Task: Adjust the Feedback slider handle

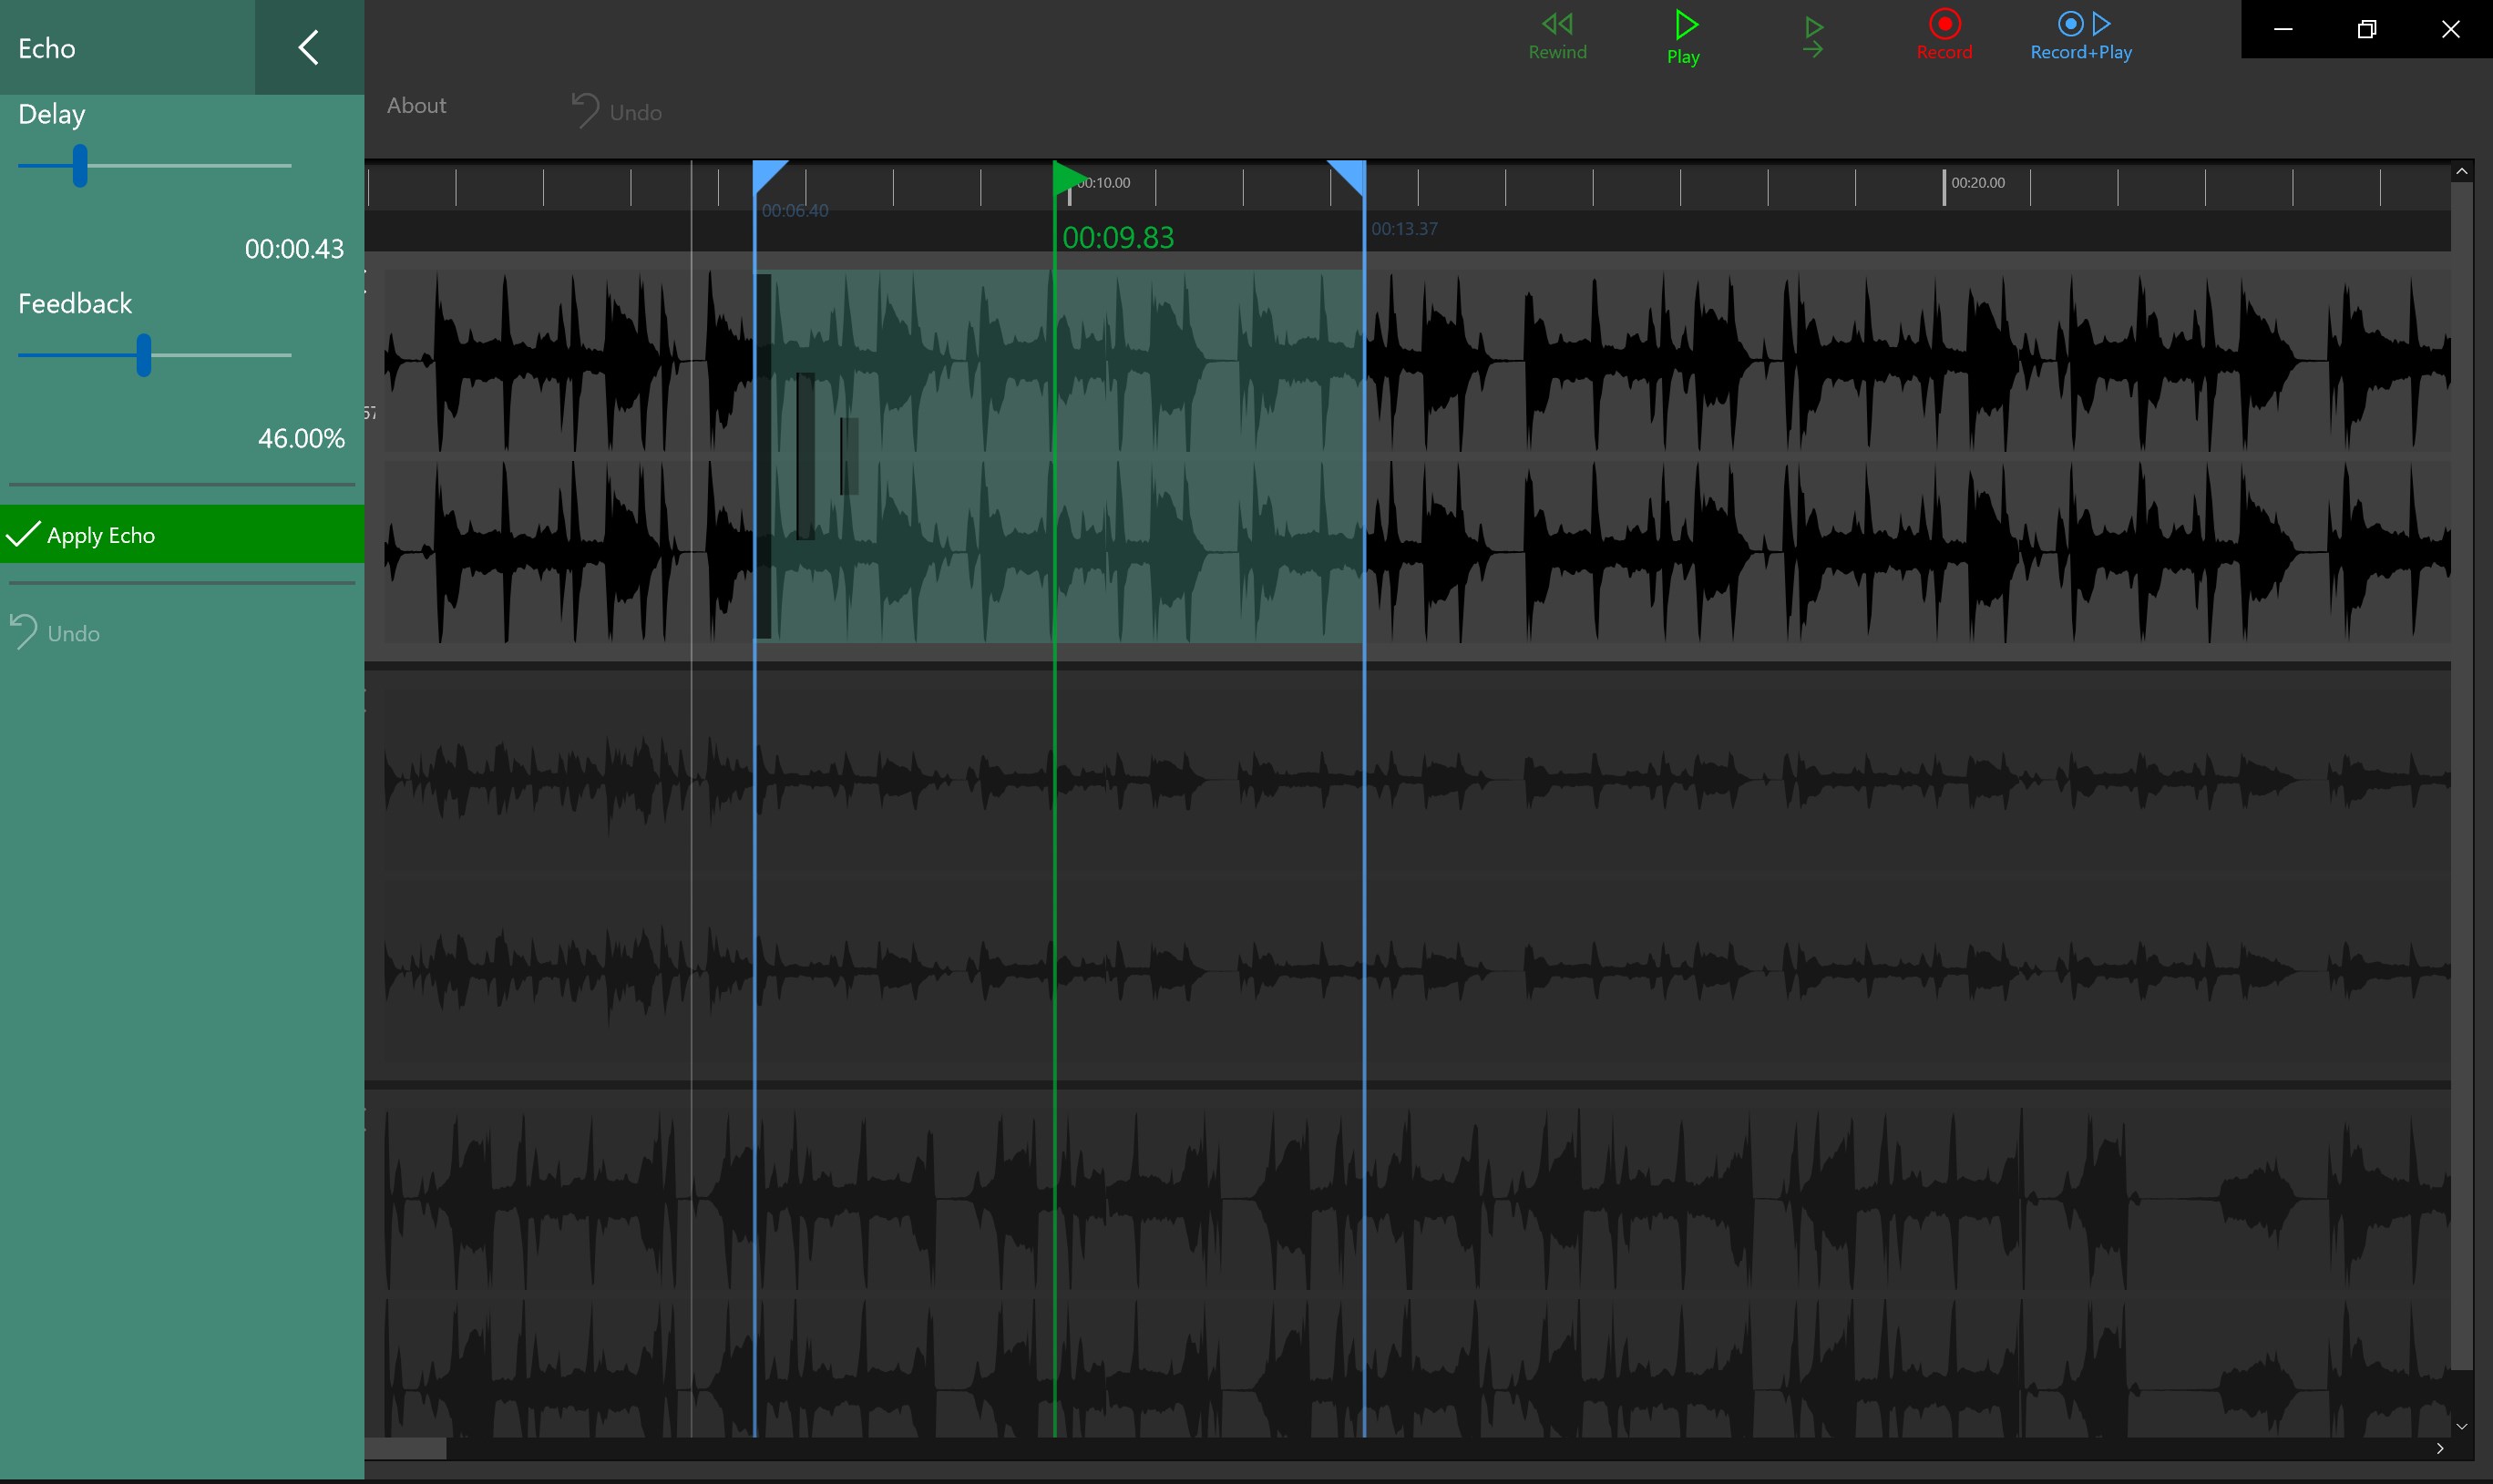Action: click(x=143, y=355)
